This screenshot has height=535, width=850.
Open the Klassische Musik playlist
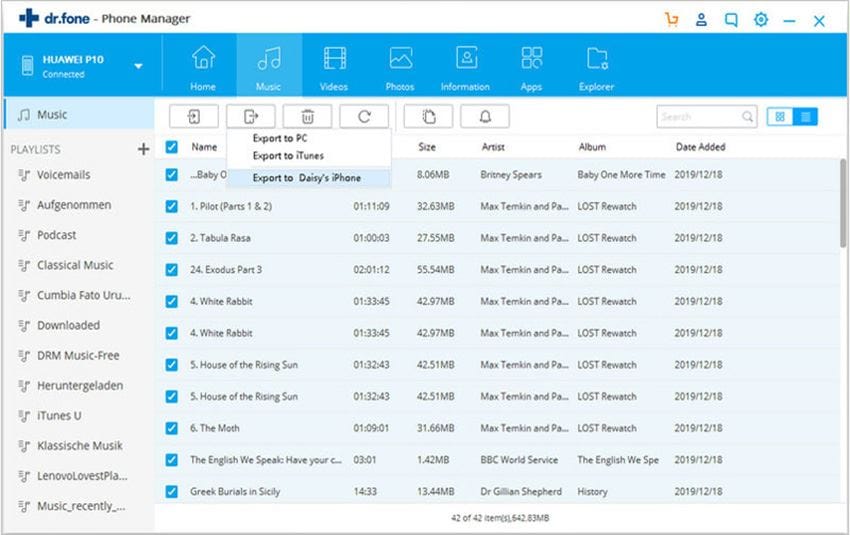[80, 446]
